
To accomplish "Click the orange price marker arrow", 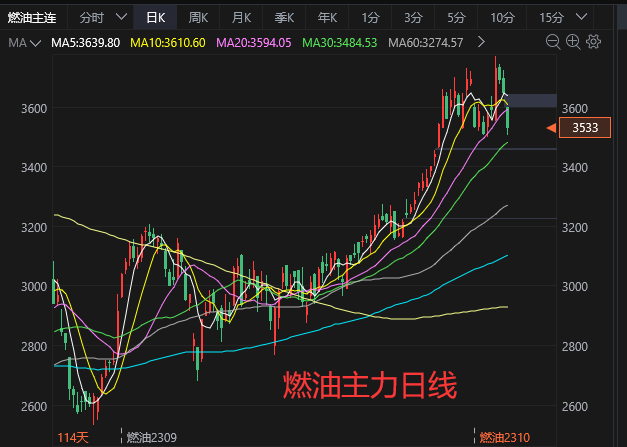I will coord(551,128).
